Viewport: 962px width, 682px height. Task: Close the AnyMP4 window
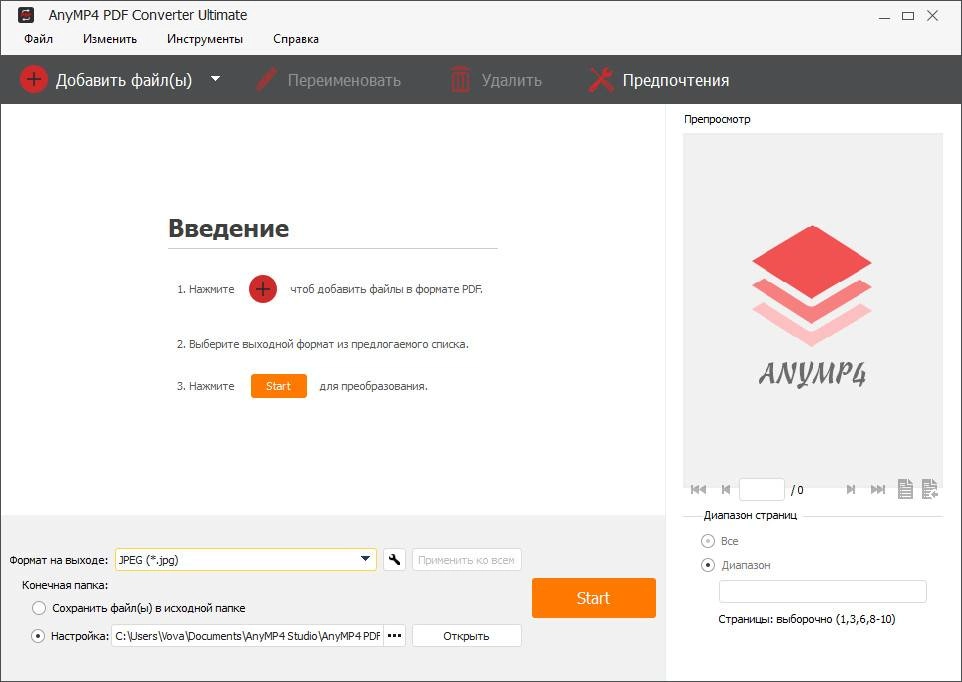pos(933,16)
